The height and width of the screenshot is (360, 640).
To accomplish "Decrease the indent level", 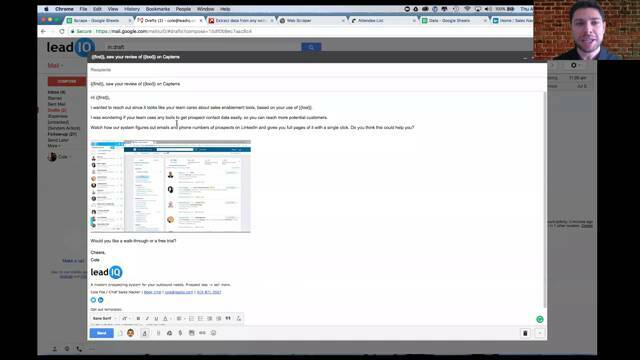I will (209, 318).
